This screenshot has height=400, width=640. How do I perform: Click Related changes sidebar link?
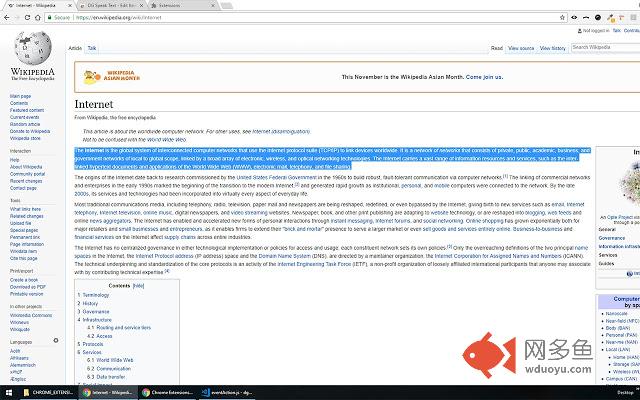point(27,216)
